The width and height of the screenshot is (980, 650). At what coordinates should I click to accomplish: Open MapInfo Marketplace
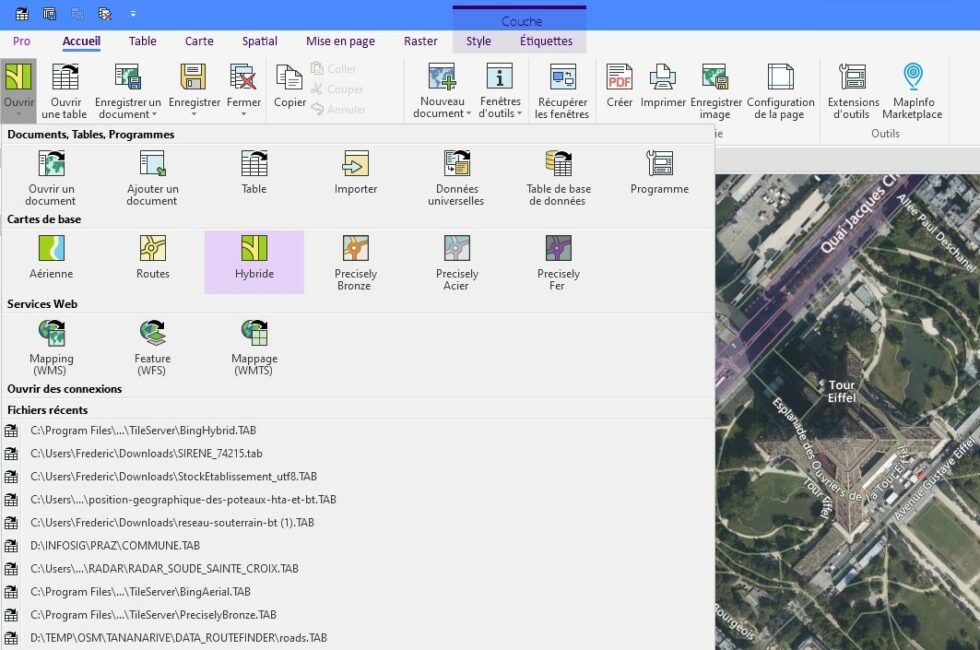tap(911, 89)
